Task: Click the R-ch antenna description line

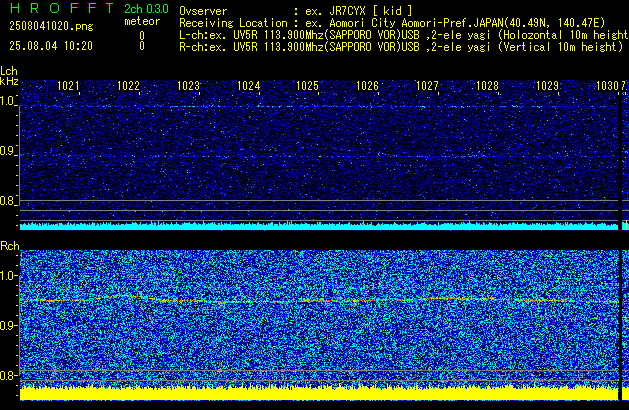Action: coord(401,47)
